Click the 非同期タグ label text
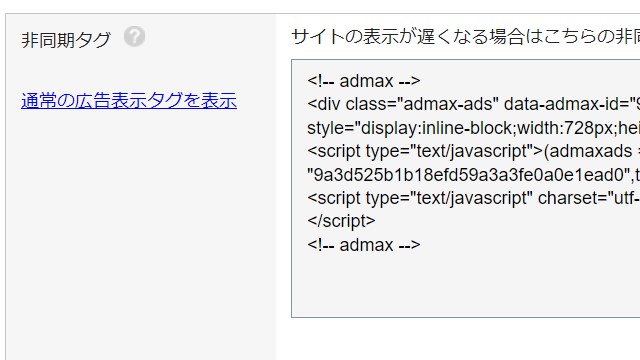The width and height of the screenshot is (640, 360). point(66,40)
